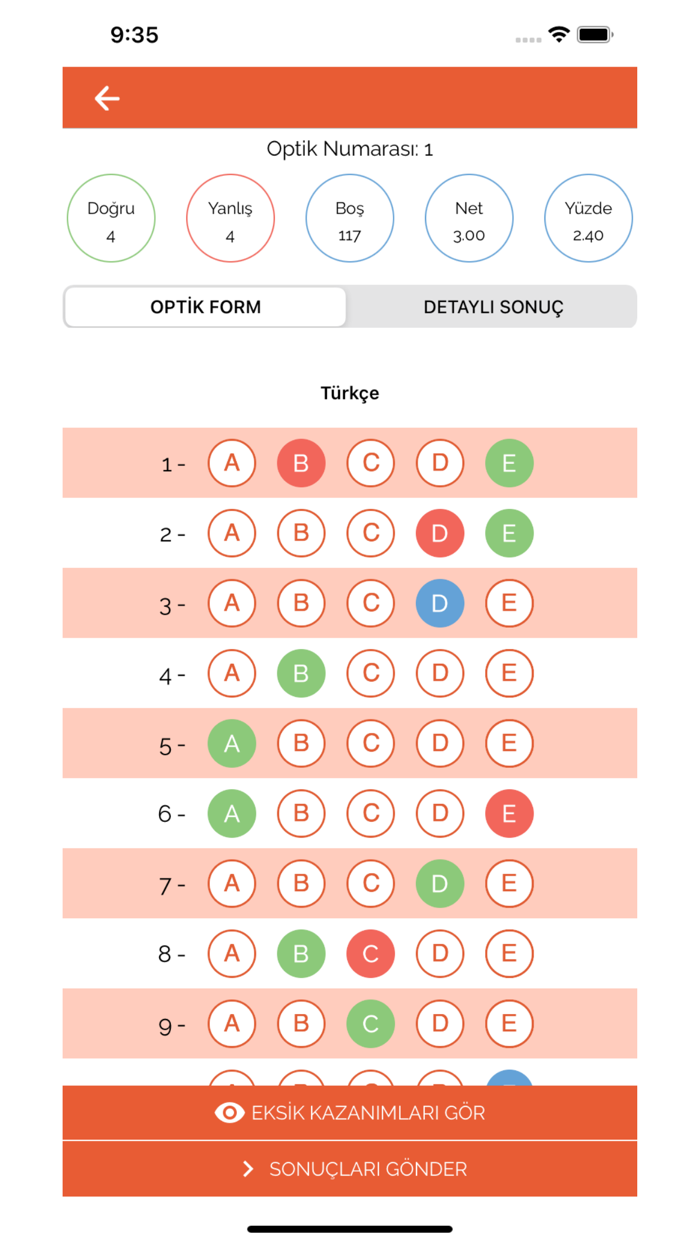Tap the Yüzde percentage circle

[588, 219]
